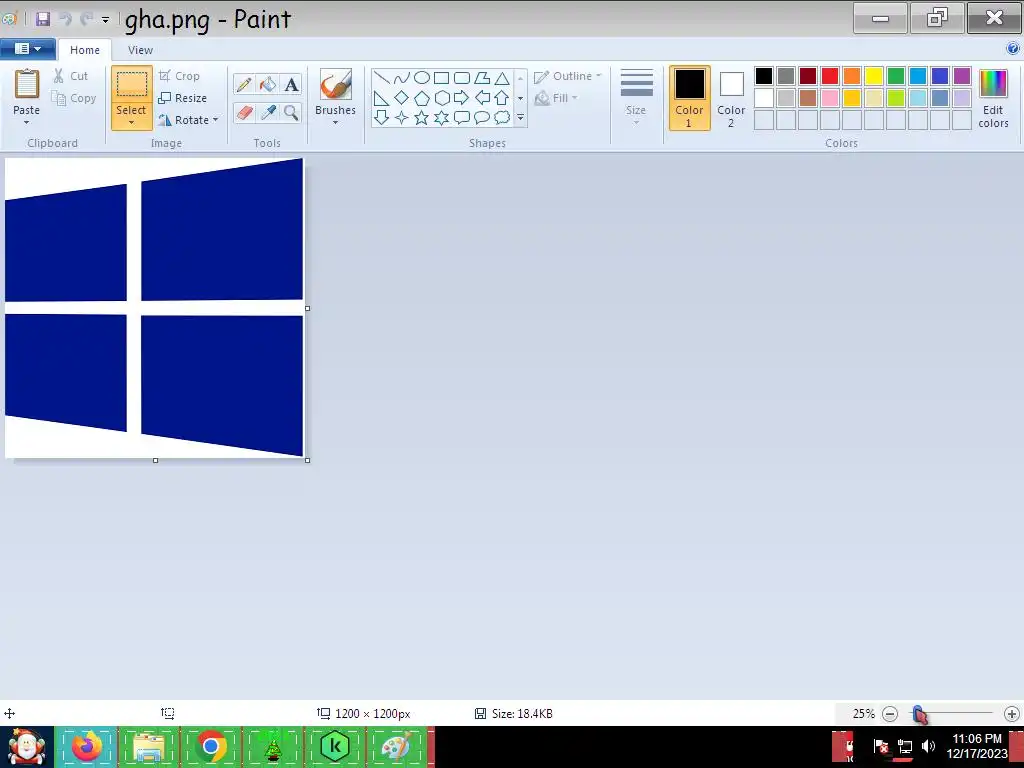
Task: Choose the Oval shape
Action: click(422, 78)
